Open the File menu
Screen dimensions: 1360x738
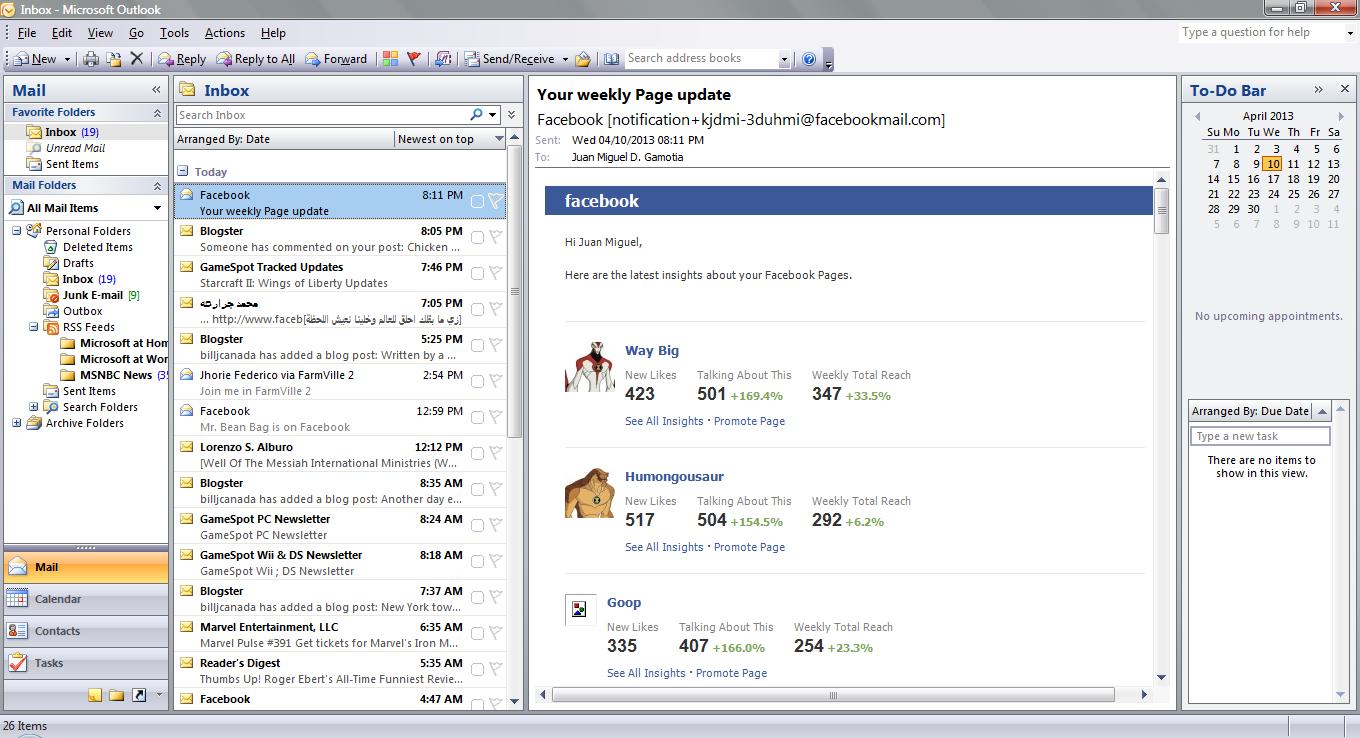click(27, 33)
